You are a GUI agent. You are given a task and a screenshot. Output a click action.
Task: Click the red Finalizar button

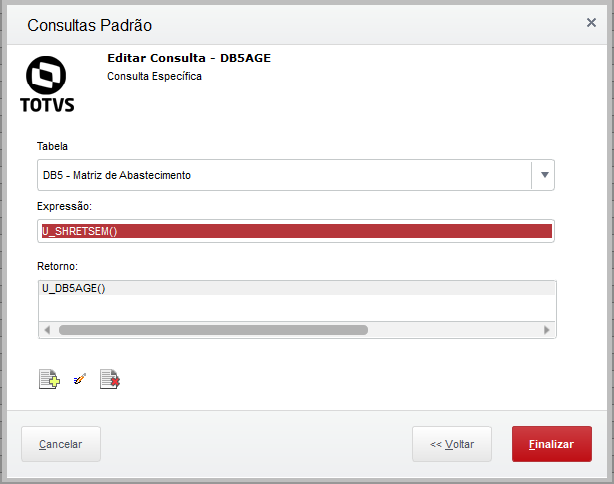pos(552,444)
